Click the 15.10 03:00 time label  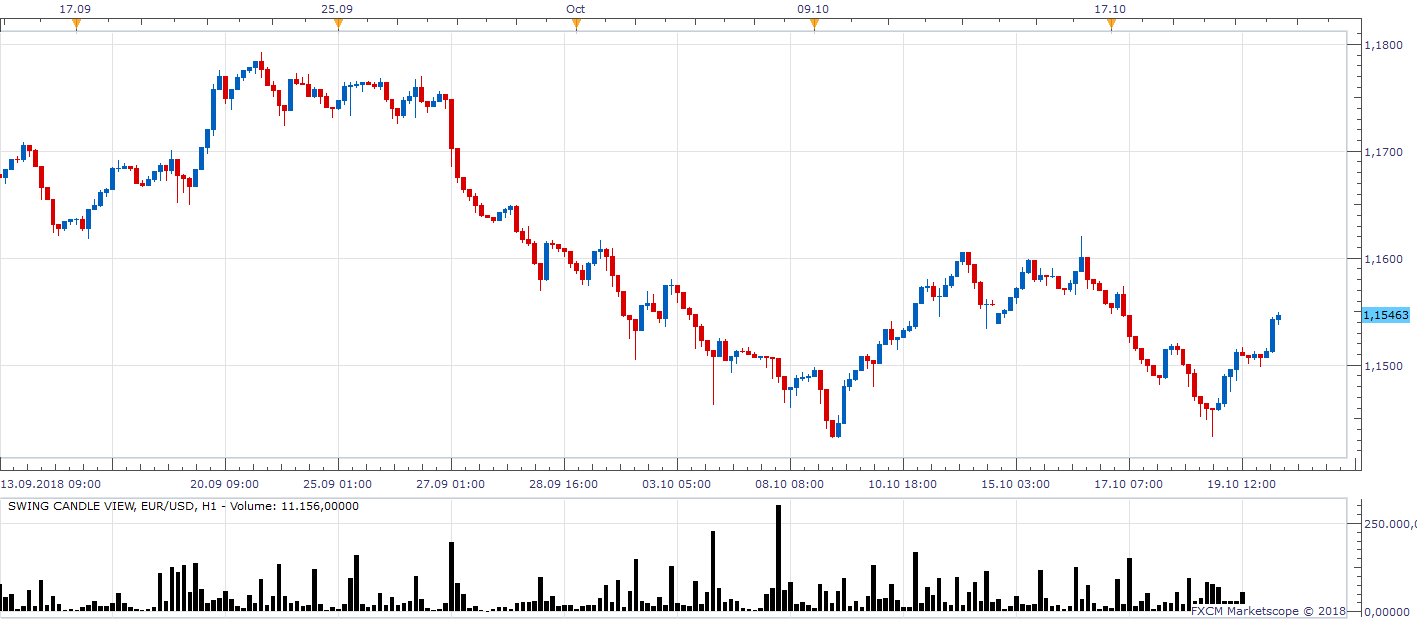pos(1016,484)
